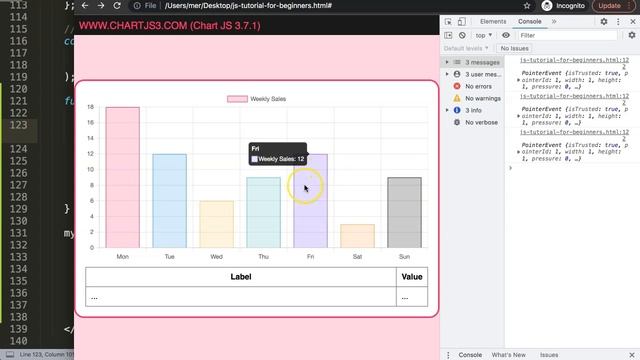
Task: Toggle Weekly Sales legend swatch
Action: (237, 99)
